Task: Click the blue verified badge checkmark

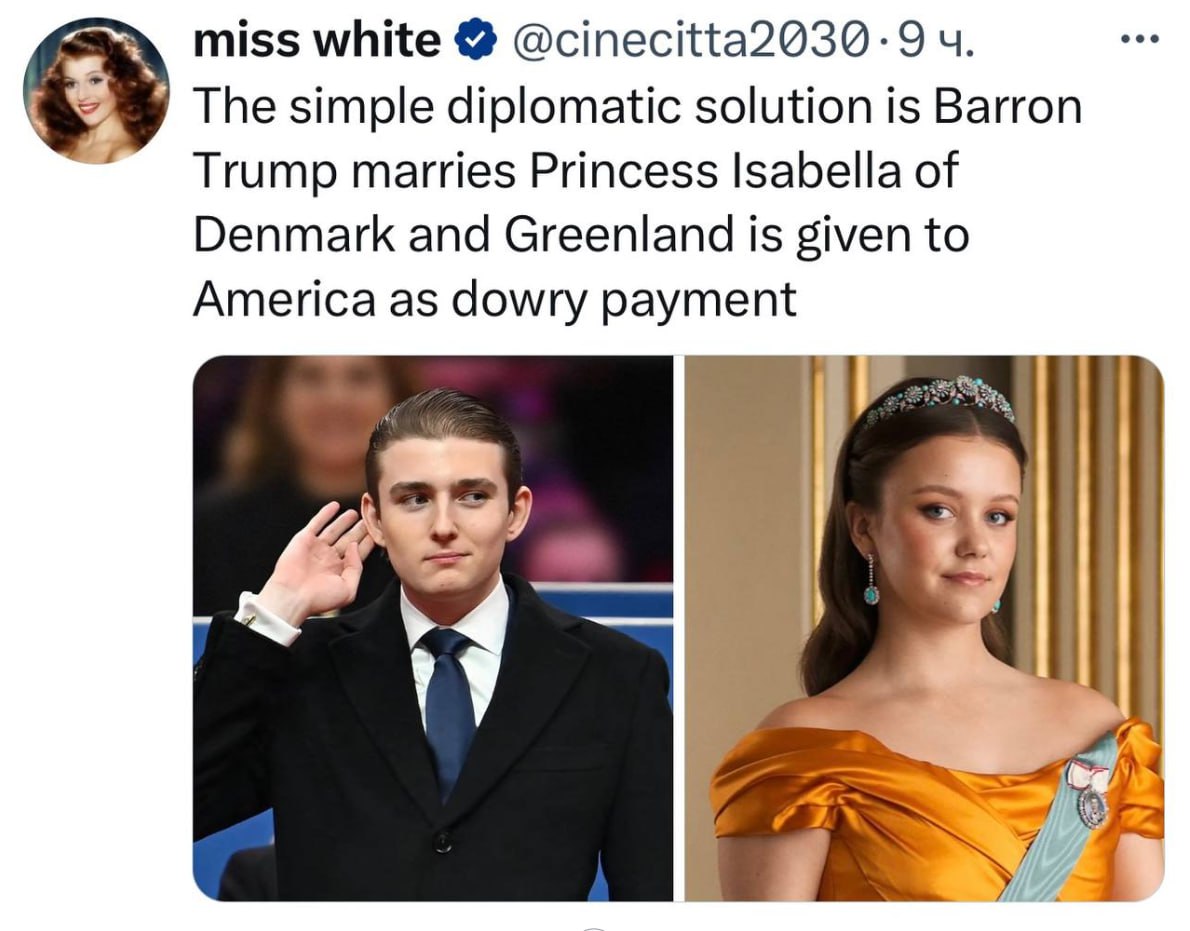Action: (475, 41)
